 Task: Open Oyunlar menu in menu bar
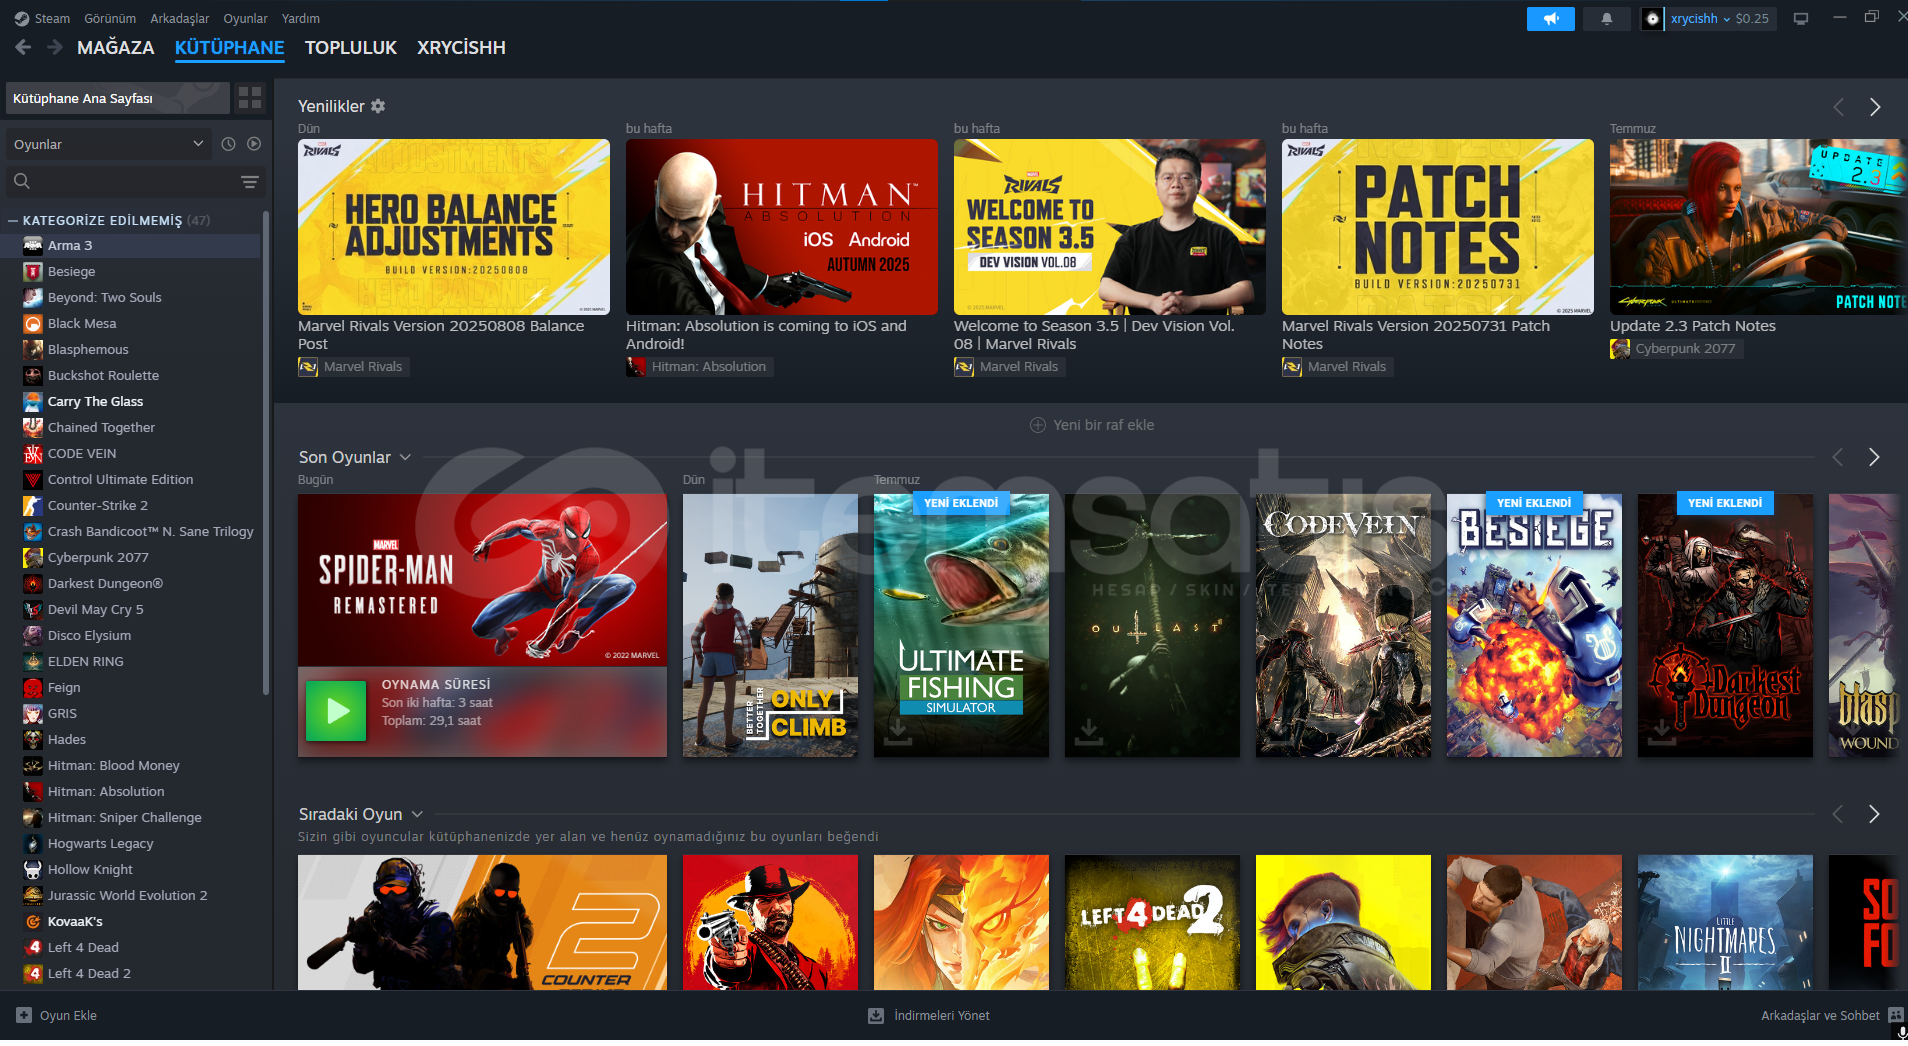point(245,18)
